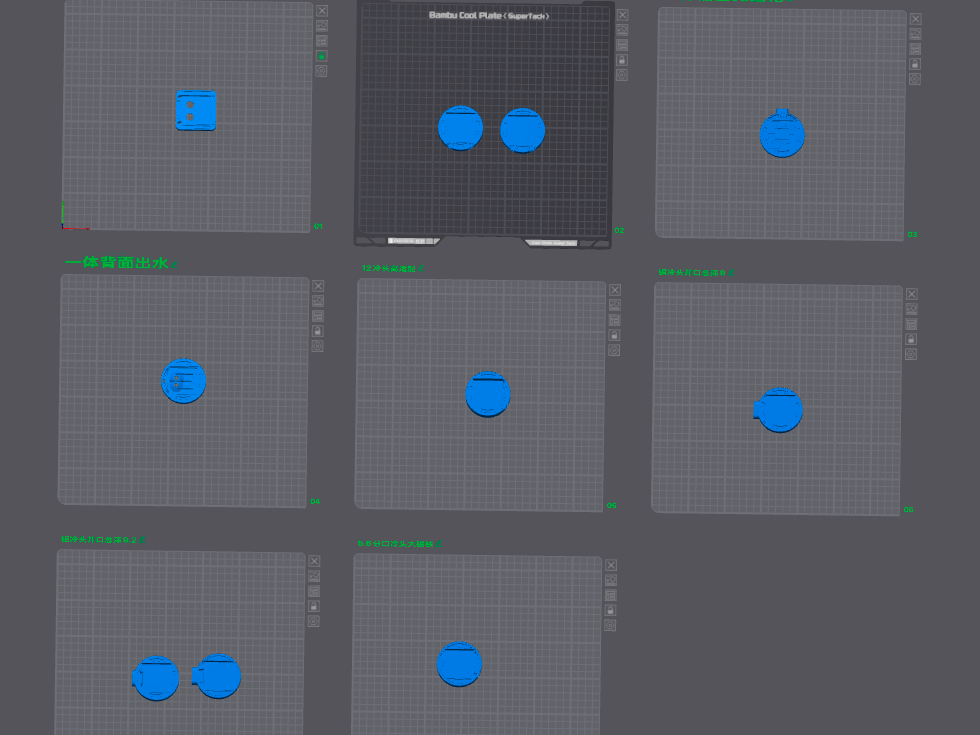Open settings for the two tabbed discs plate
This screenshot has width=980, height=735.
pos(314,621)
